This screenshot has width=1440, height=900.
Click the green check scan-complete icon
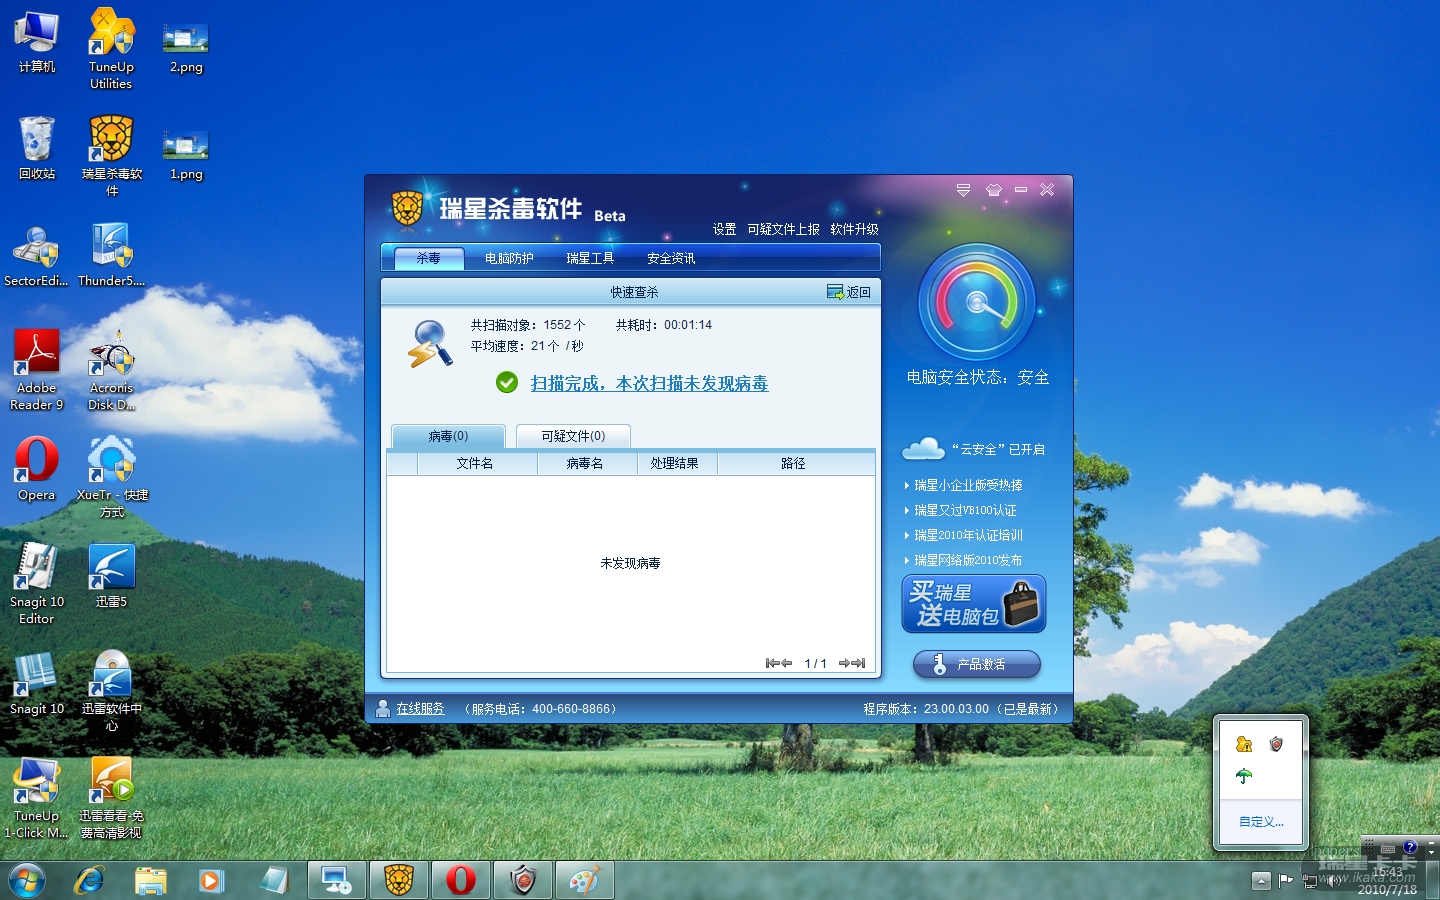[507, 383]
